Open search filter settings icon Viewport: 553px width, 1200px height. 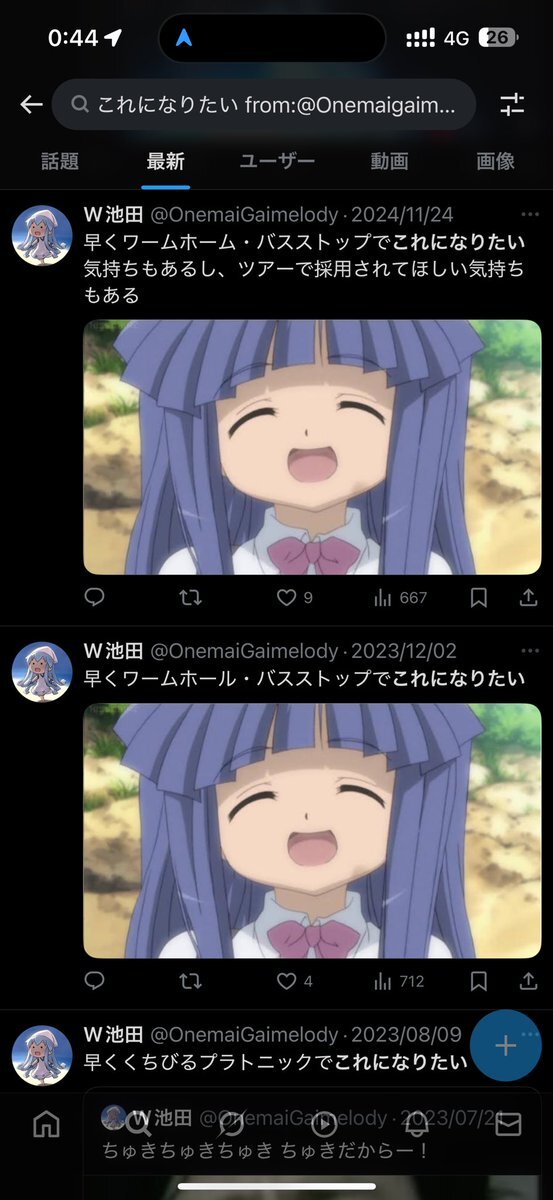click(x=512, y=104)
